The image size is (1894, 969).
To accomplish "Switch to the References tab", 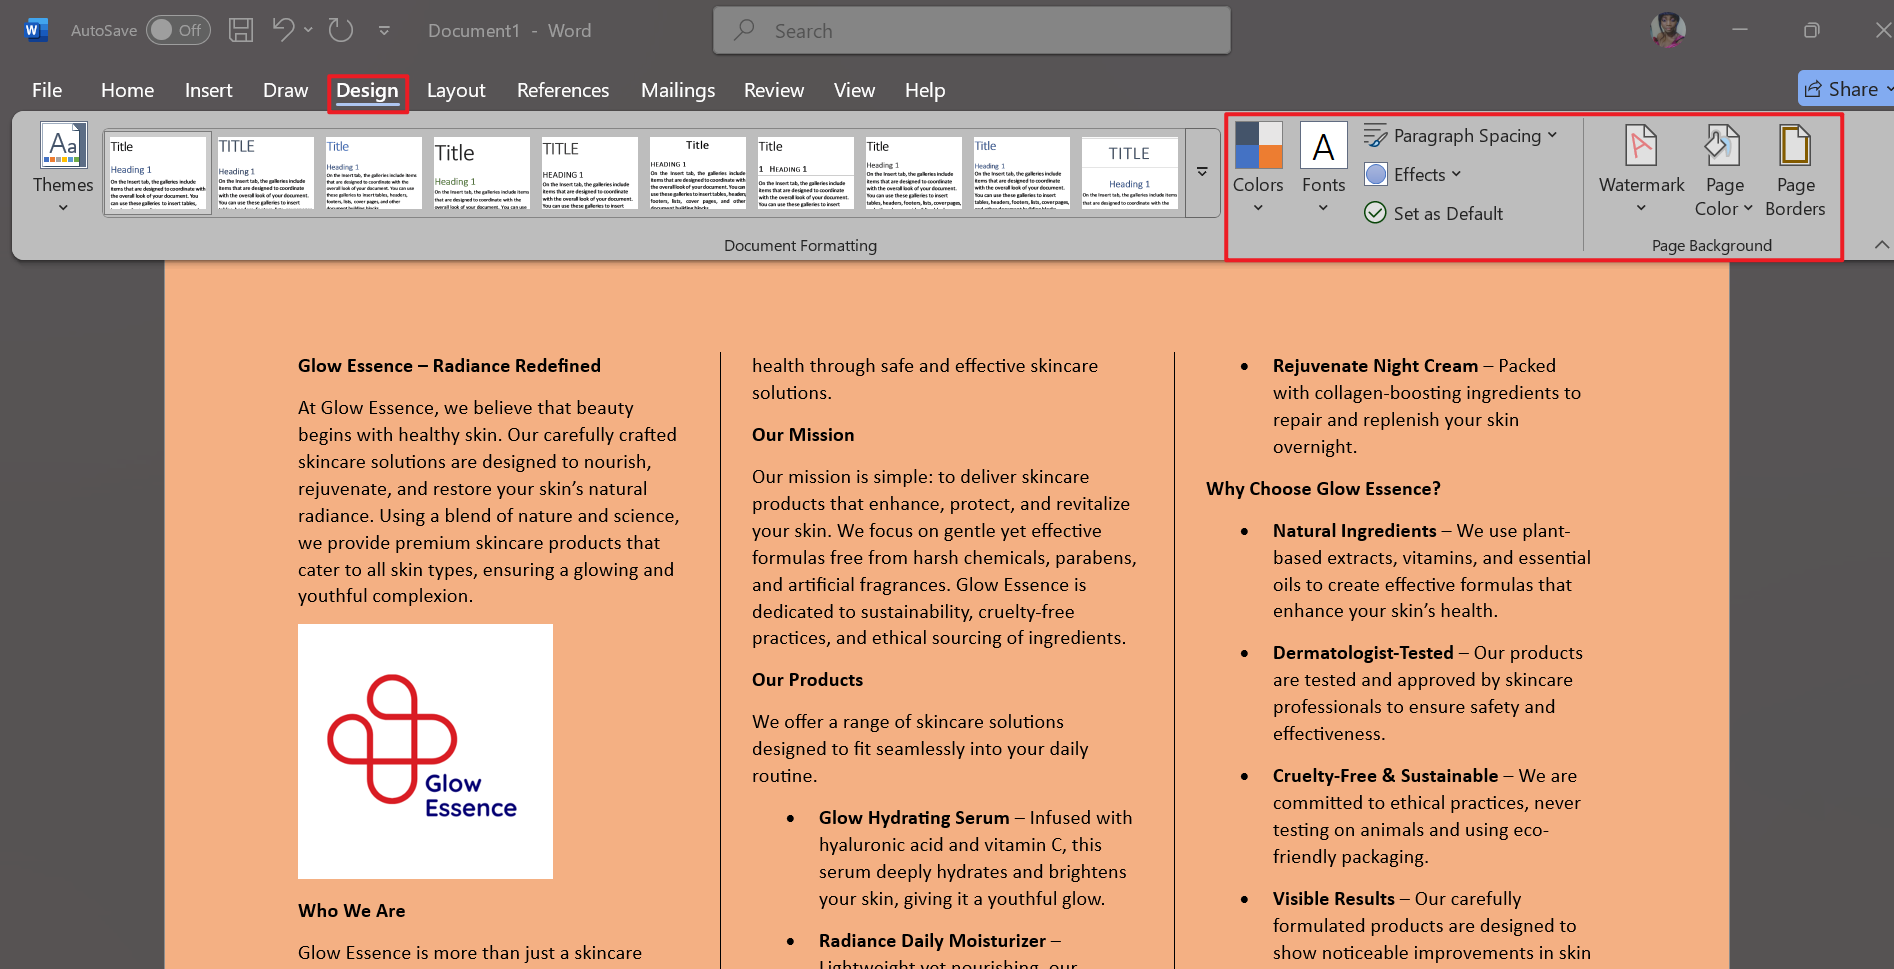I will (563, 90).
